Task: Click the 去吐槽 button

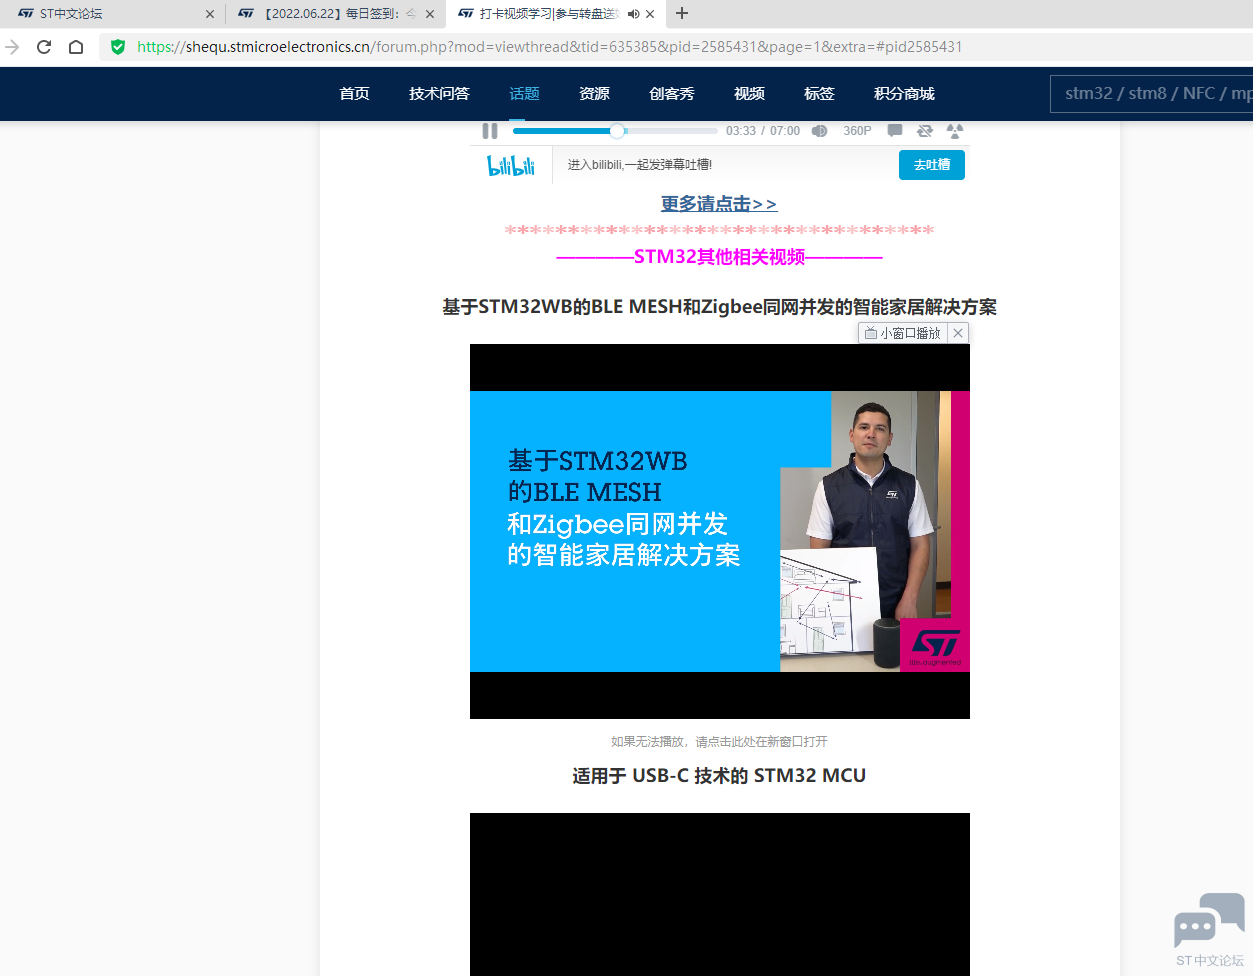Action: (932, 165)
